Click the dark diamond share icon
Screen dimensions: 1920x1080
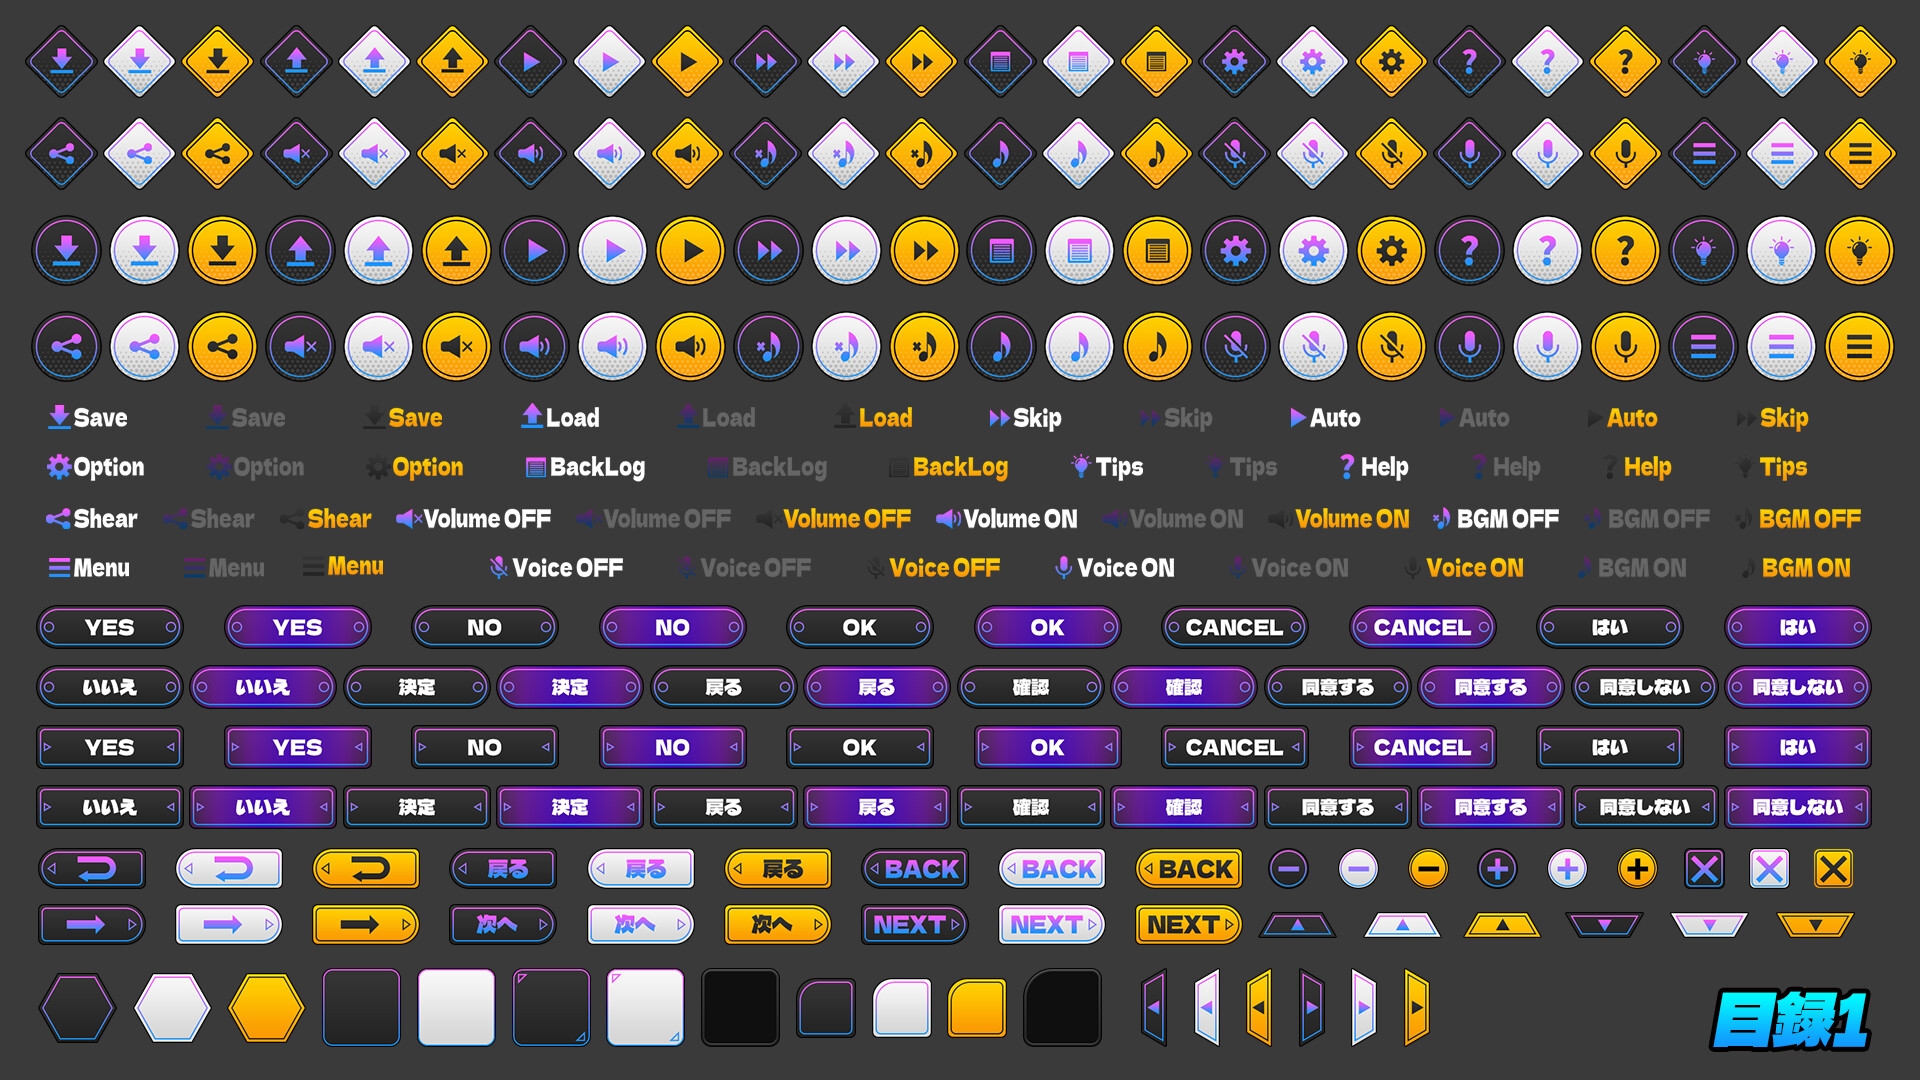pyautogui.click(x=62, y=154)
